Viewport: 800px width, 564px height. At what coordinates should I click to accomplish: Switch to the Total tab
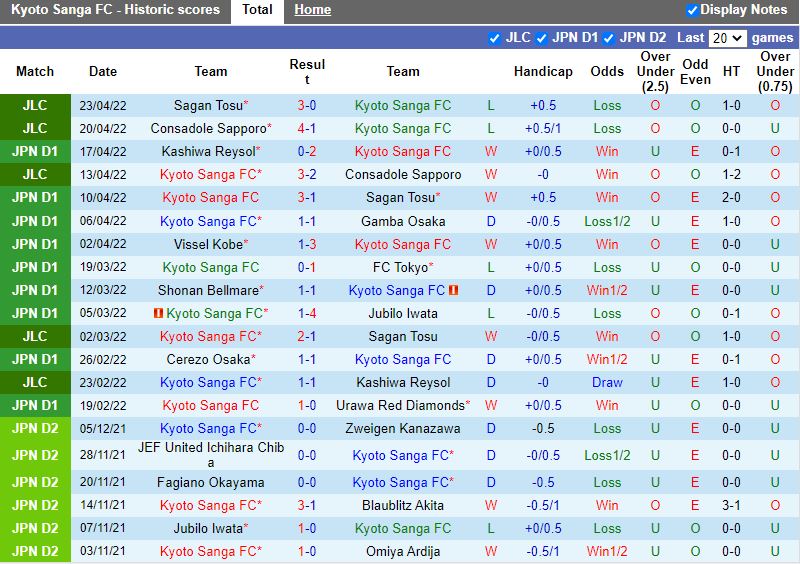pyautogui.click(x=257, y=10)
